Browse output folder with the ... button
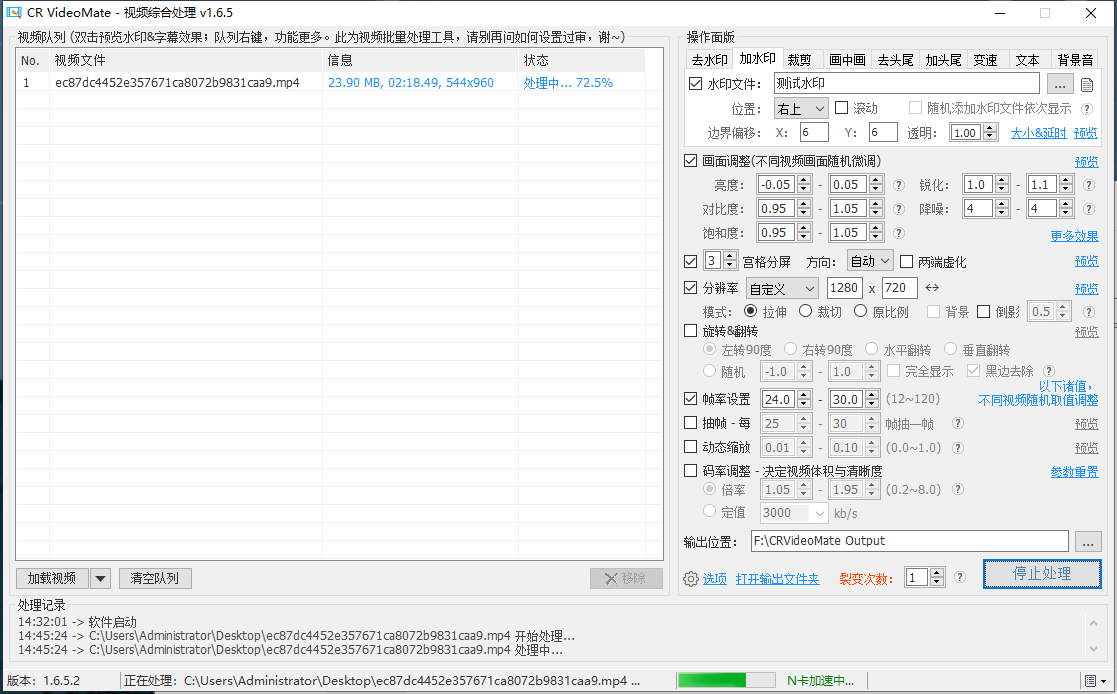 1088,542
